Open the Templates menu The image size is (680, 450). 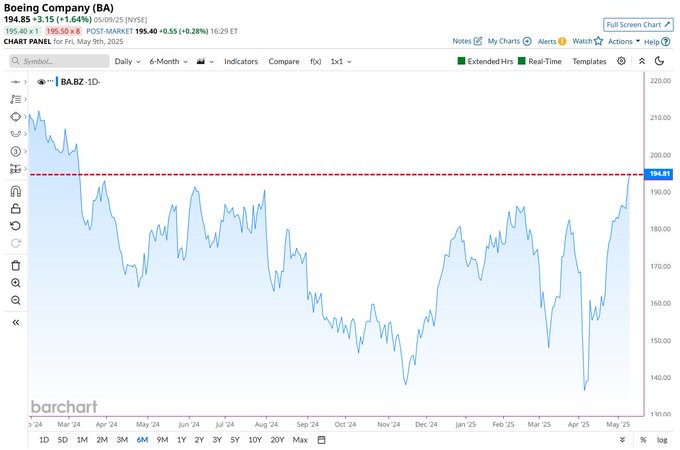click(589, 62)
